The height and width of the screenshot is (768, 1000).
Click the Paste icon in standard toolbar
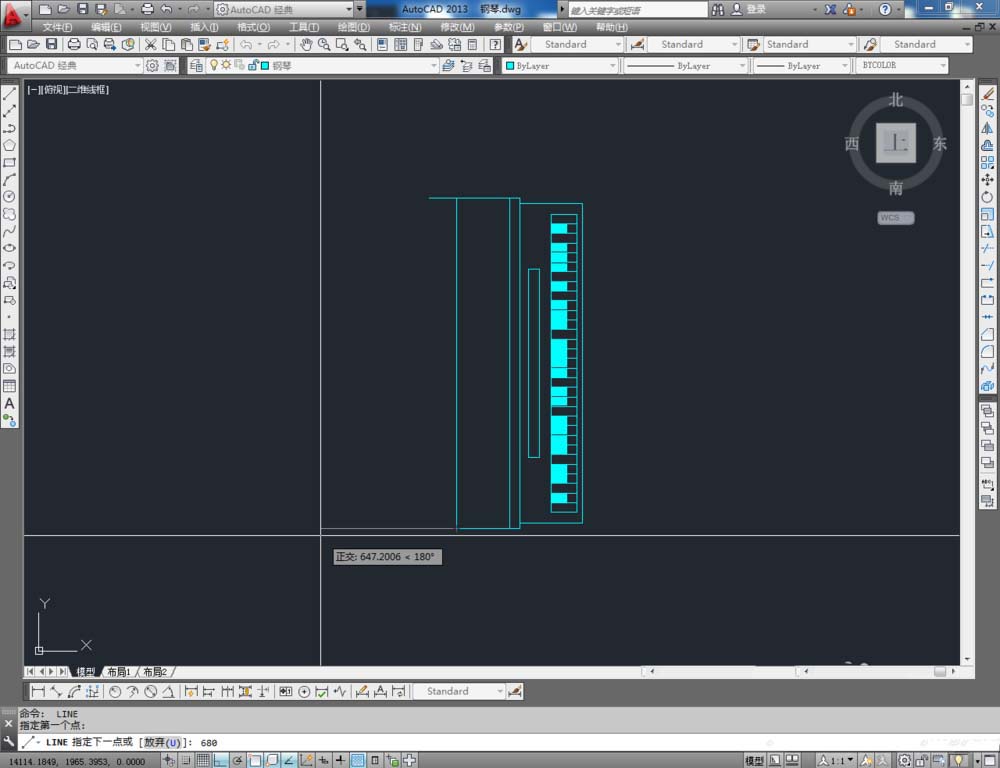tap(186, 44)
